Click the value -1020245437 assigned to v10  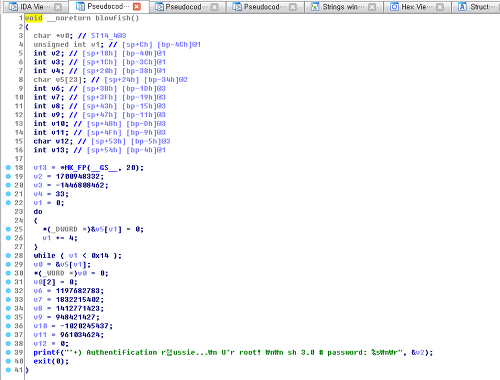point(84,326)
